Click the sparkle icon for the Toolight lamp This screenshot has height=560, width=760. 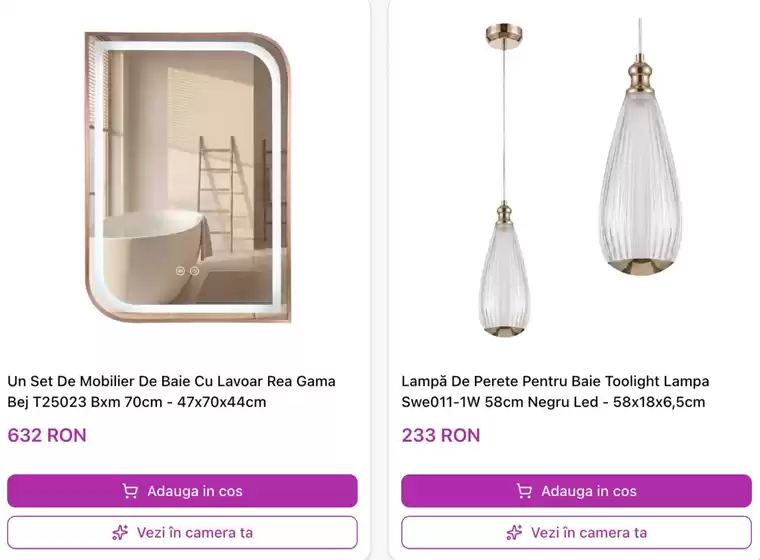tap(514, 532)
